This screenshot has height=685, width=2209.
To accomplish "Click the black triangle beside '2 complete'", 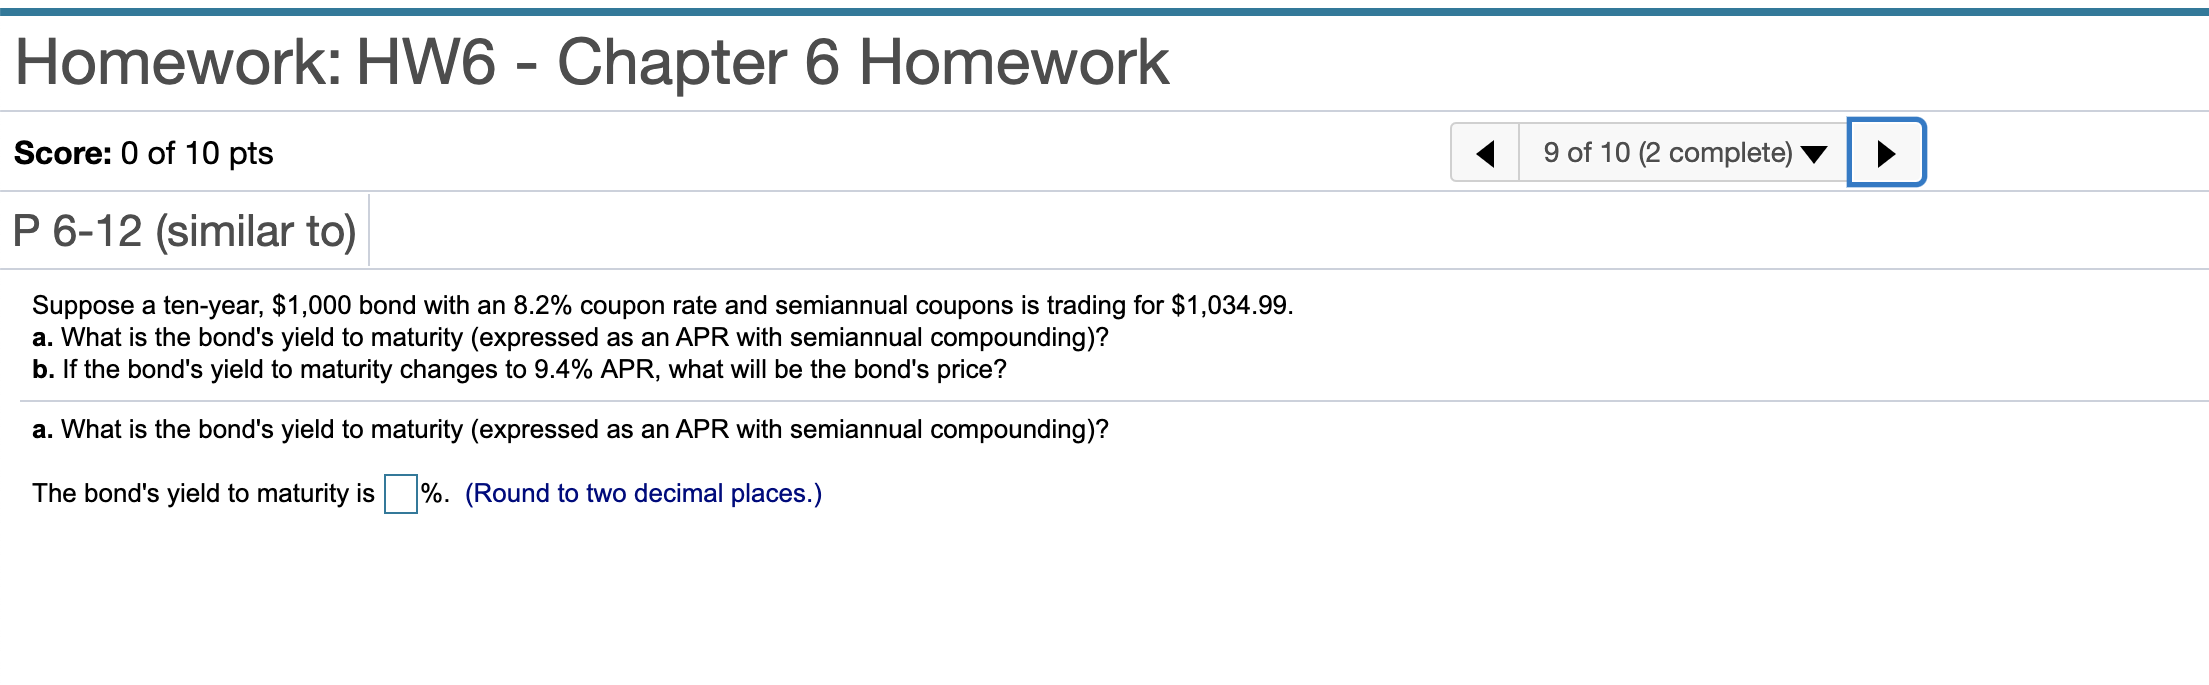I will [x=1814, y=154].
